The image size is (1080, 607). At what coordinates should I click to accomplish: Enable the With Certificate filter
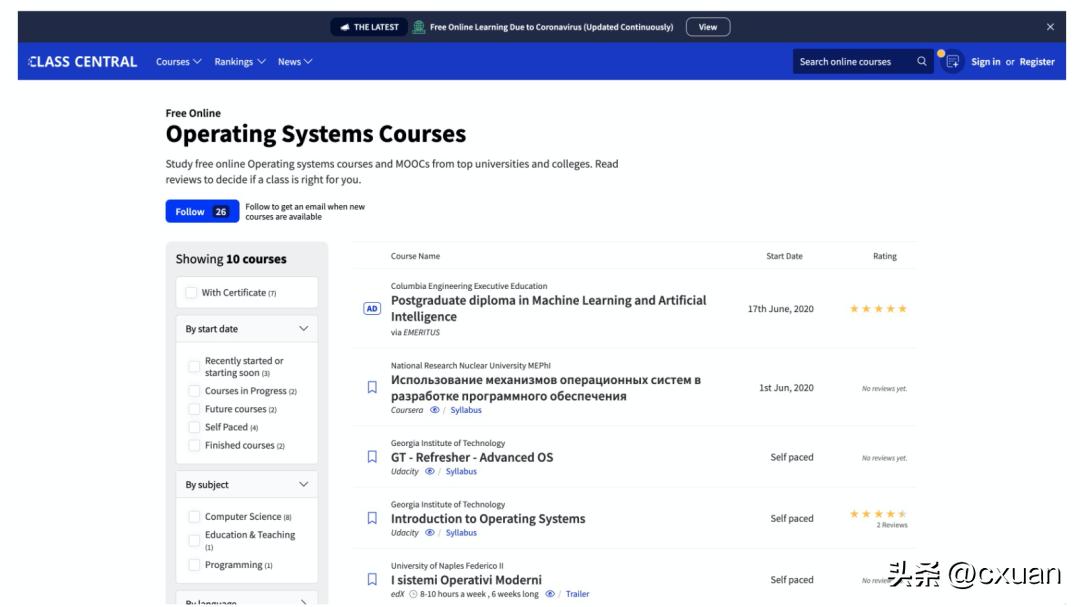[x=191, y=293]
